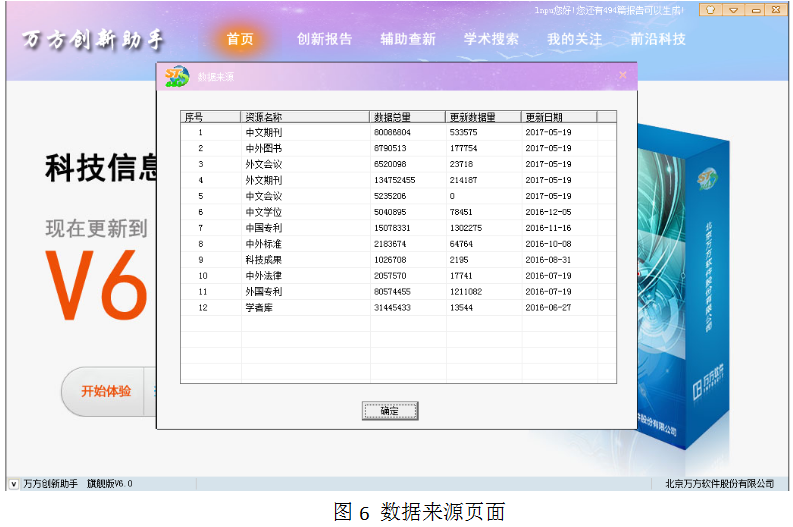Switch to 首页 tab
The width and height of the screenshot is (793, 527).
point(240,39)
